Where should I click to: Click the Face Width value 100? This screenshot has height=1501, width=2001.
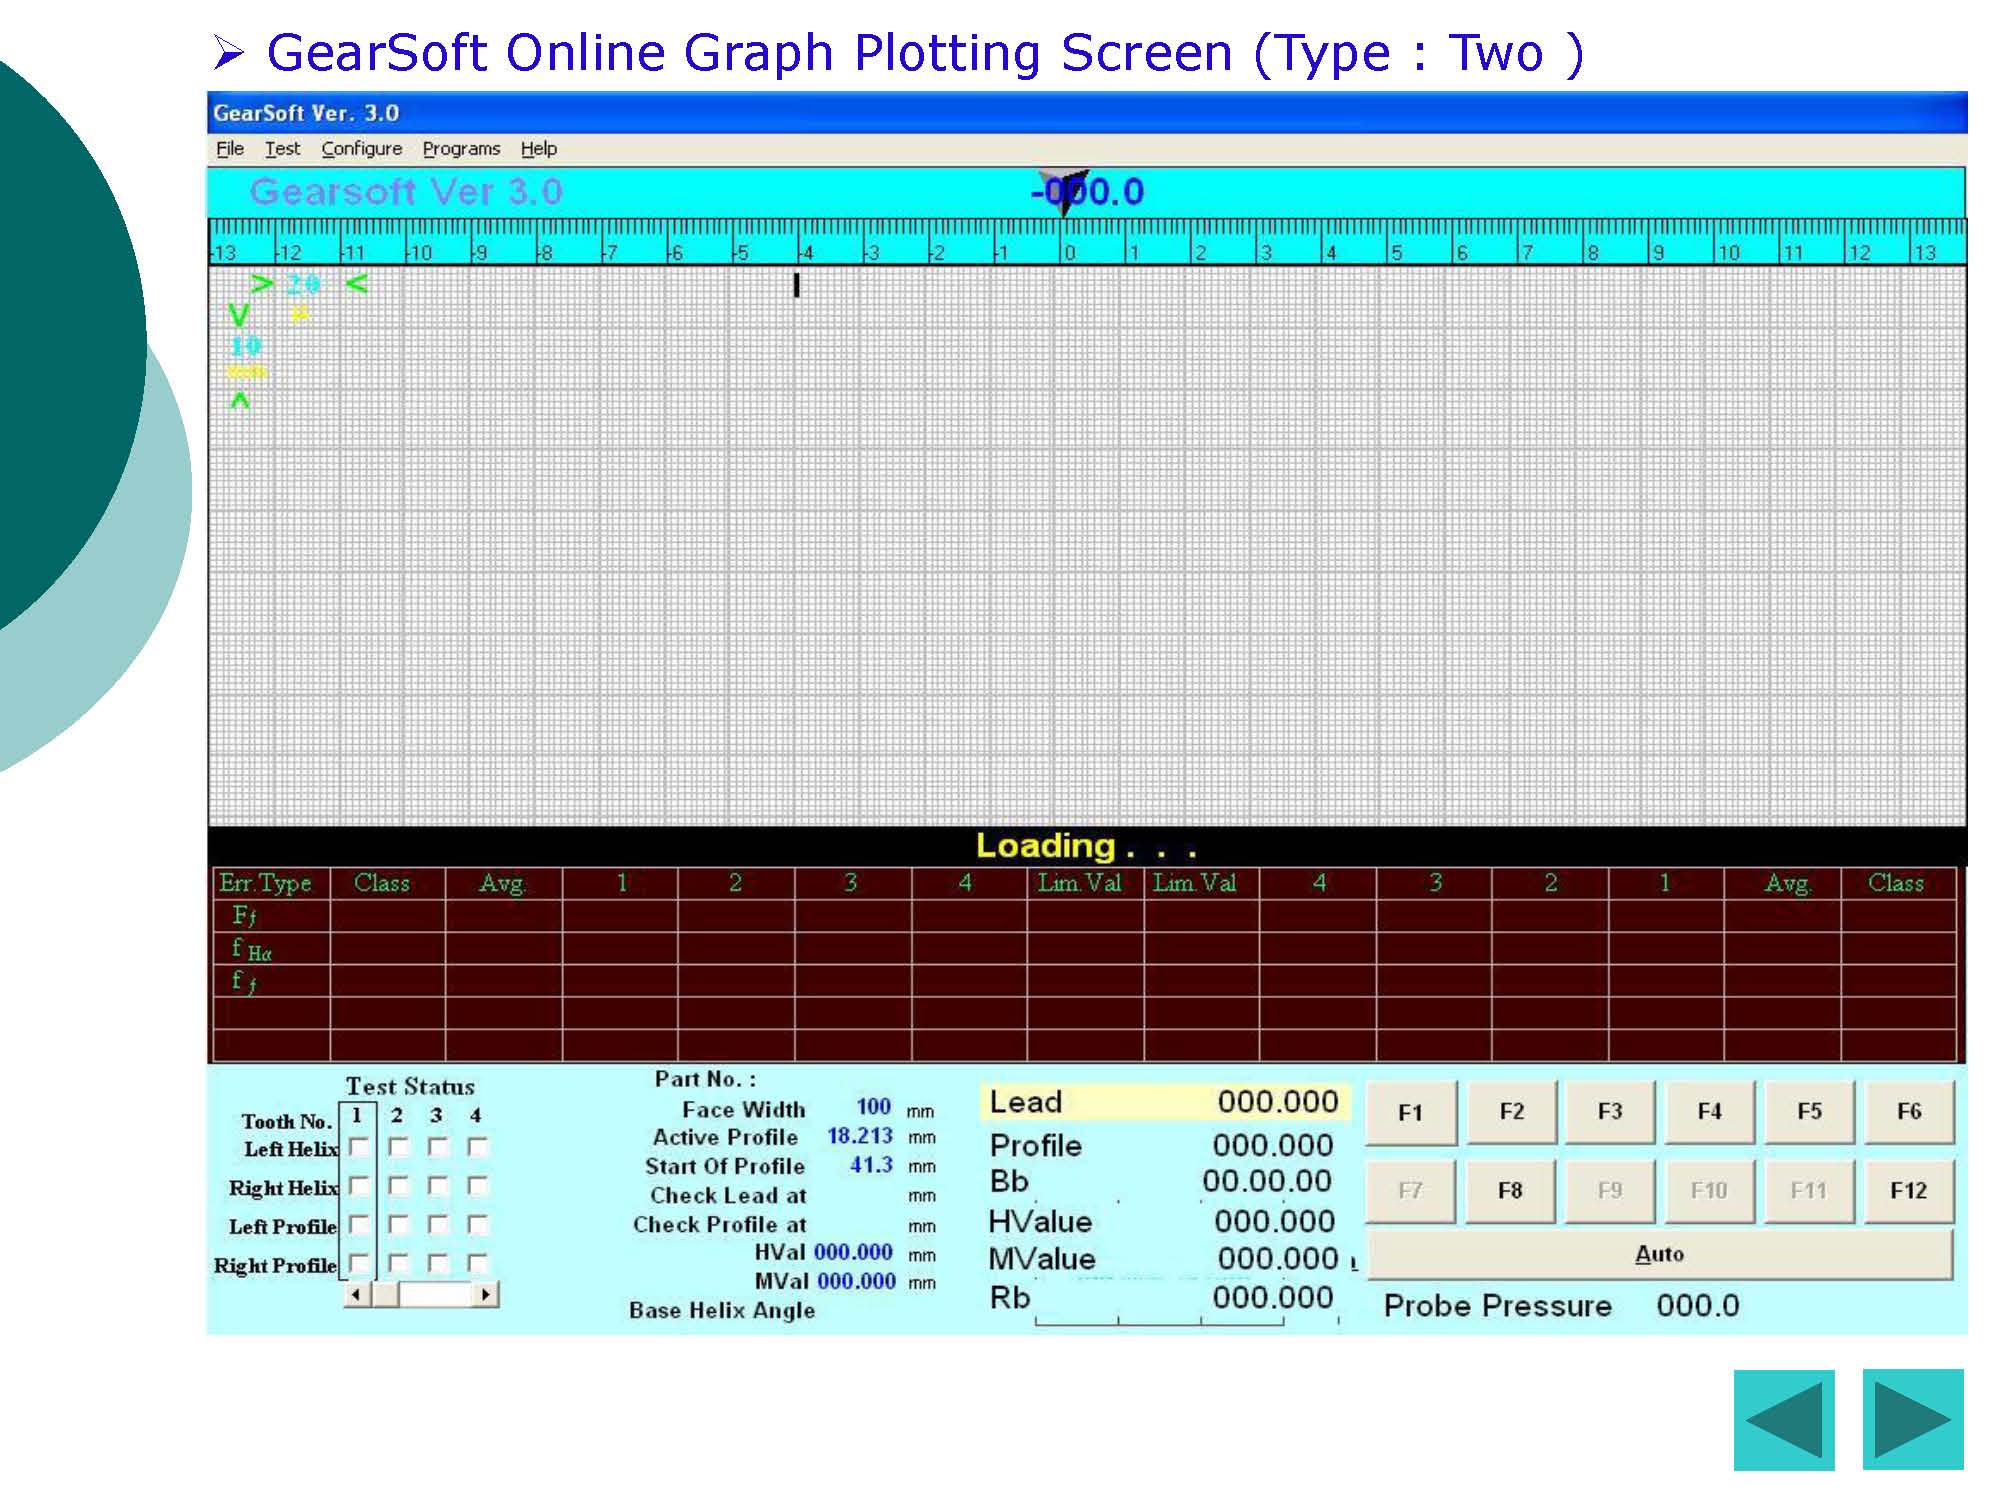(x=873, y=1107)
